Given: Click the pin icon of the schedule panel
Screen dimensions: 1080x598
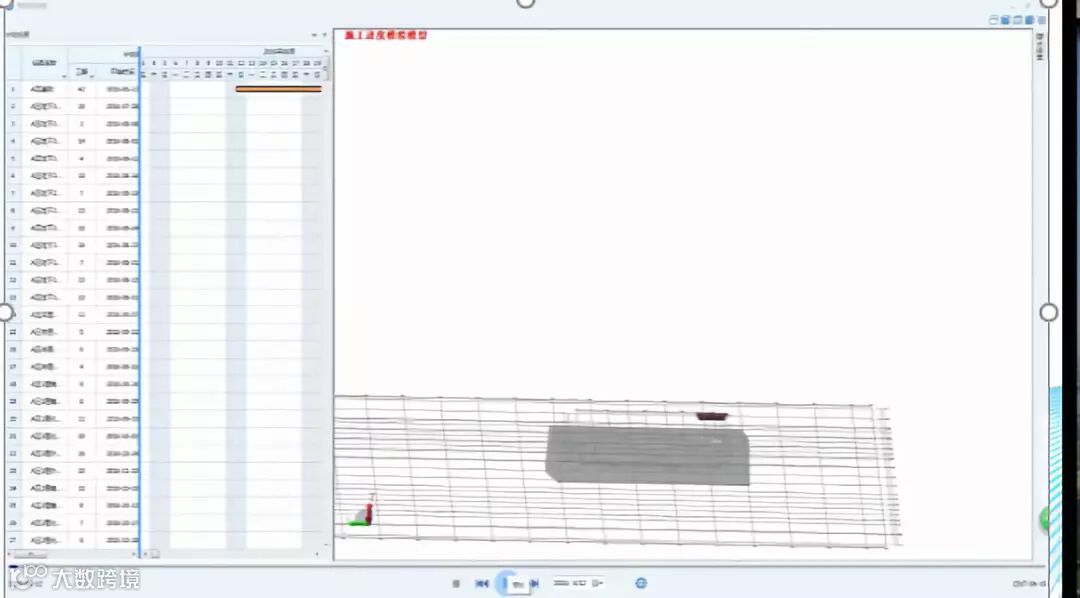Looking at the screenshot, I should (x=315, y=34).
